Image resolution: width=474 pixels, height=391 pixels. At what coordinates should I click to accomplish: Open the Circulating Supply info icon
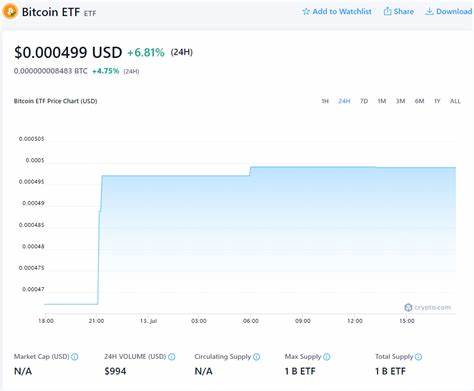(256, 357)
